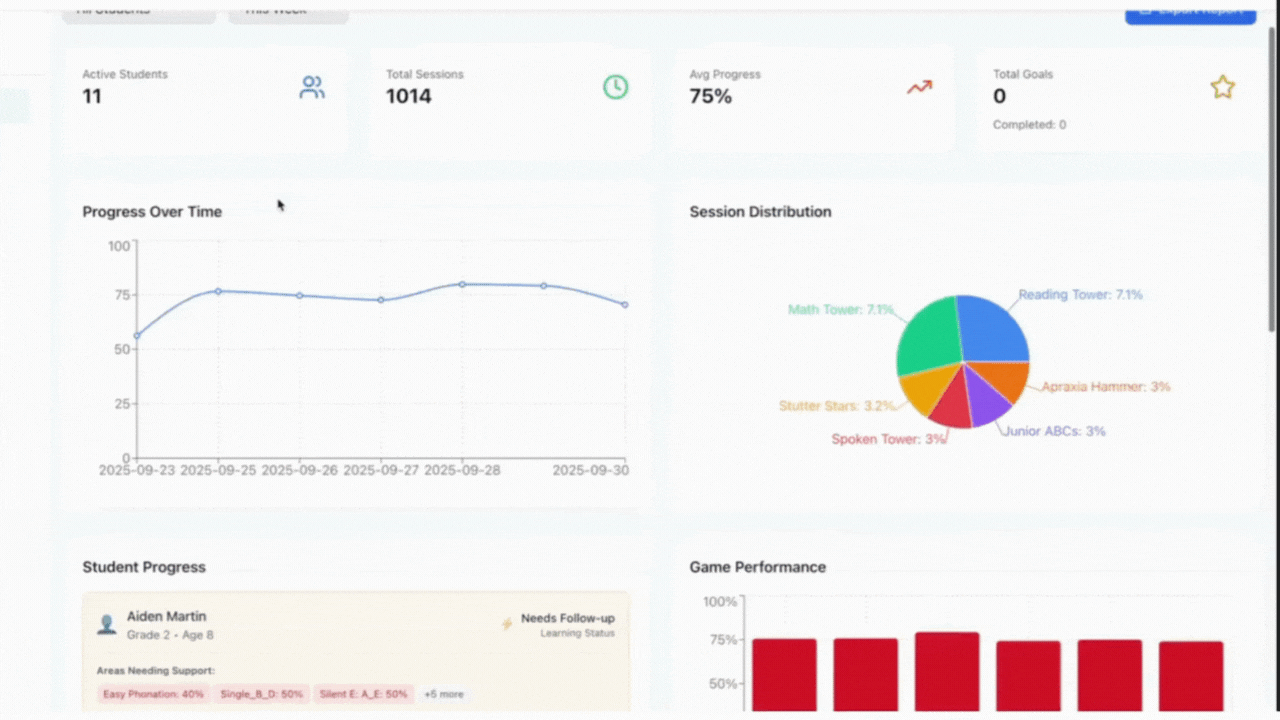The width and height of the screenshot is (1280, 720).
Task: Click the tallest red bar in Game Performance
Action: [947, 670]
